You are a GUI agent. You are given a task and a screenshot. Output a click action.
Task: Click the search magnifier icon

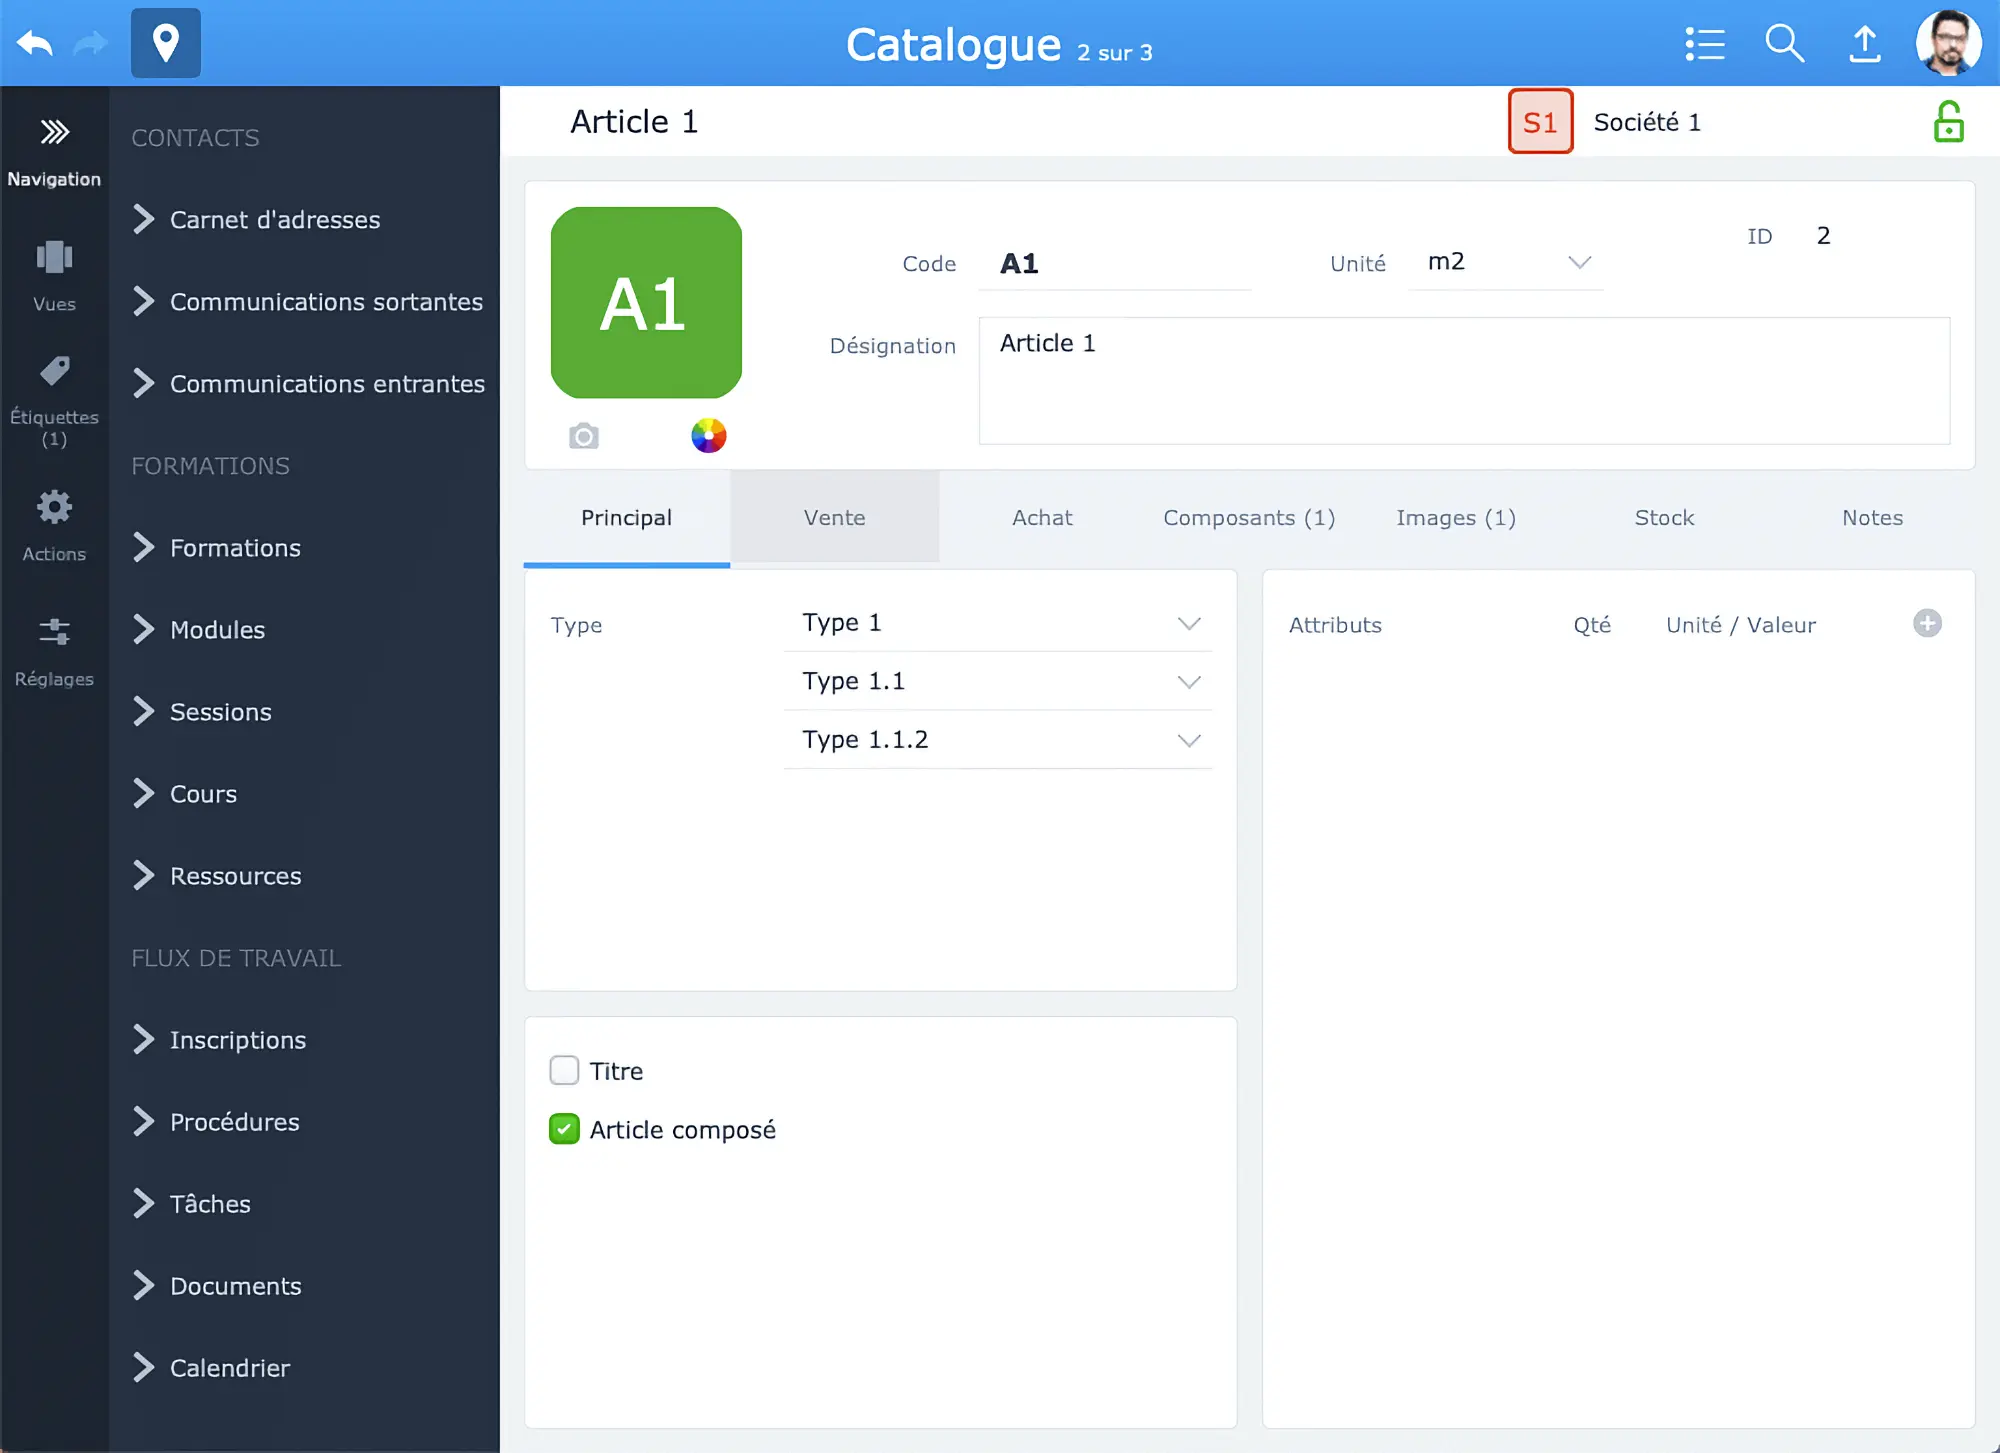point(1784,44)
